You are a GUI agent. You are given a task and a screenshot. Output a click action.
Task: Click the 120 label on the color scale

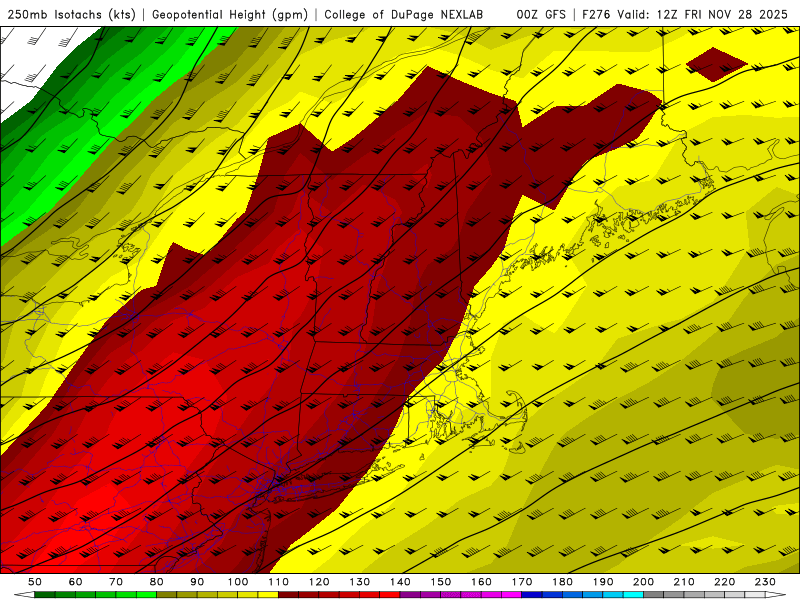pos(319,582)
